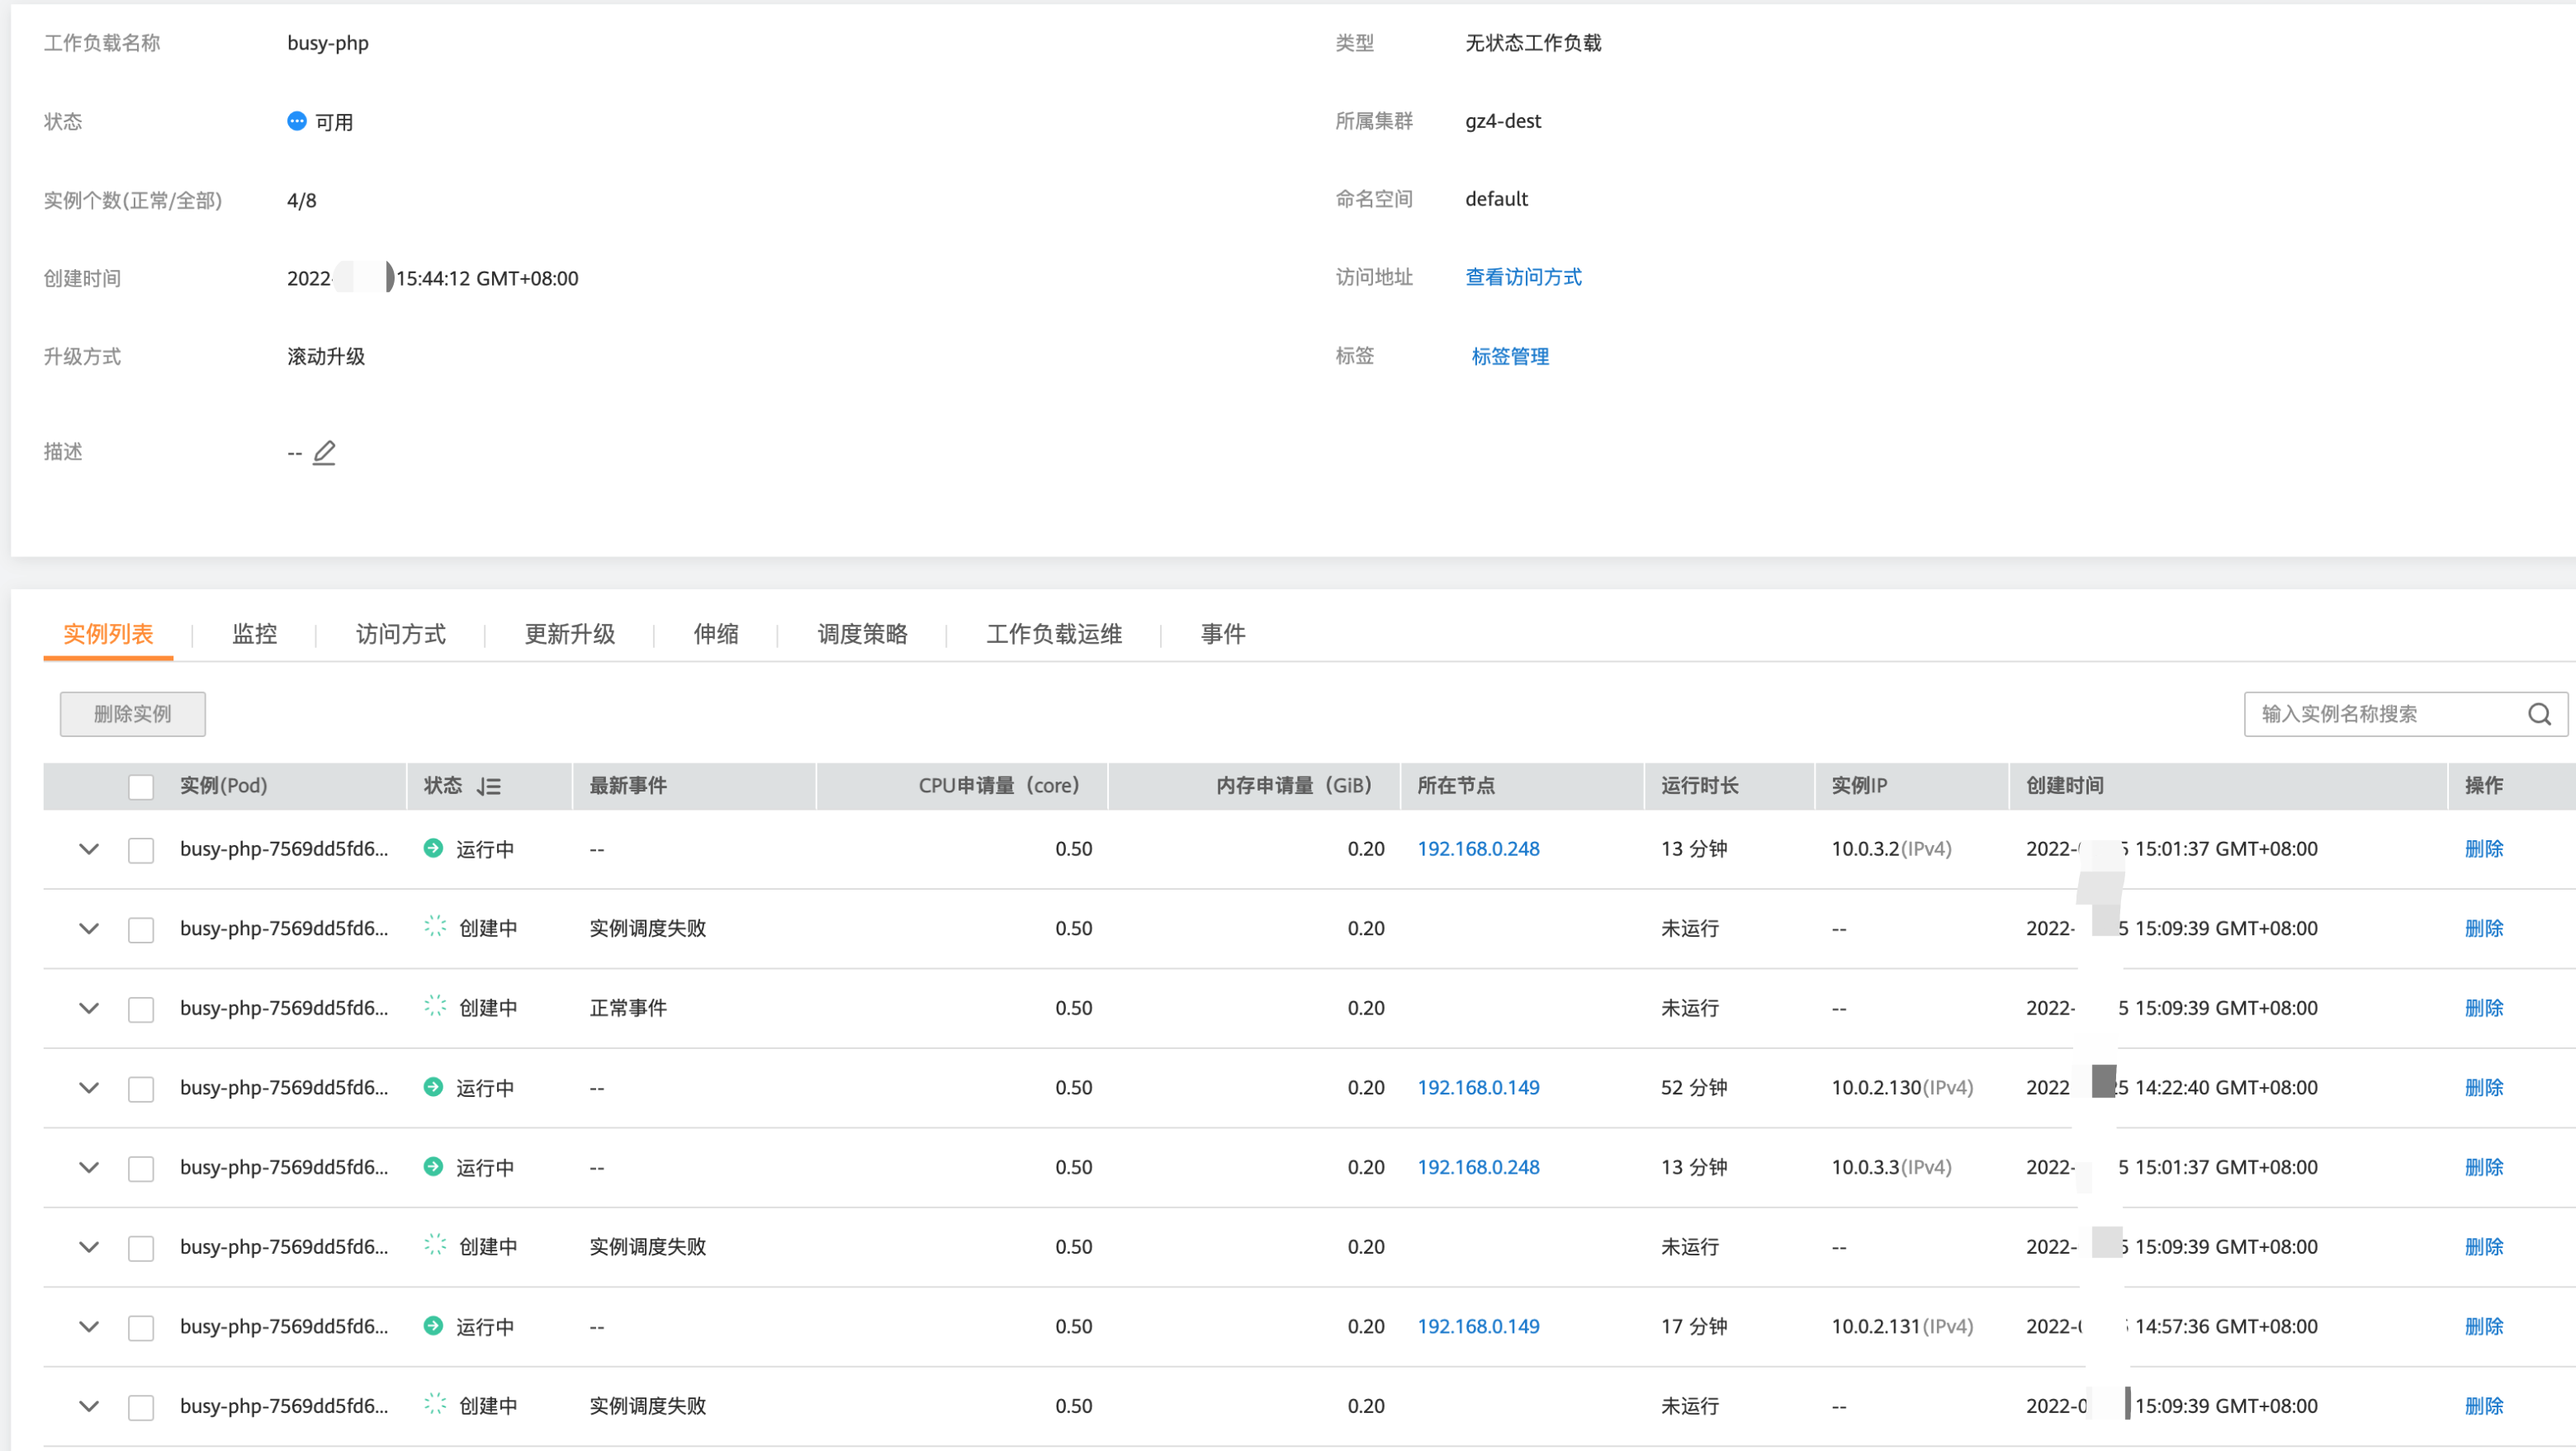2576x1451 pixels.
Task: Click the search magnifier icon
Action: point(2539,714)
